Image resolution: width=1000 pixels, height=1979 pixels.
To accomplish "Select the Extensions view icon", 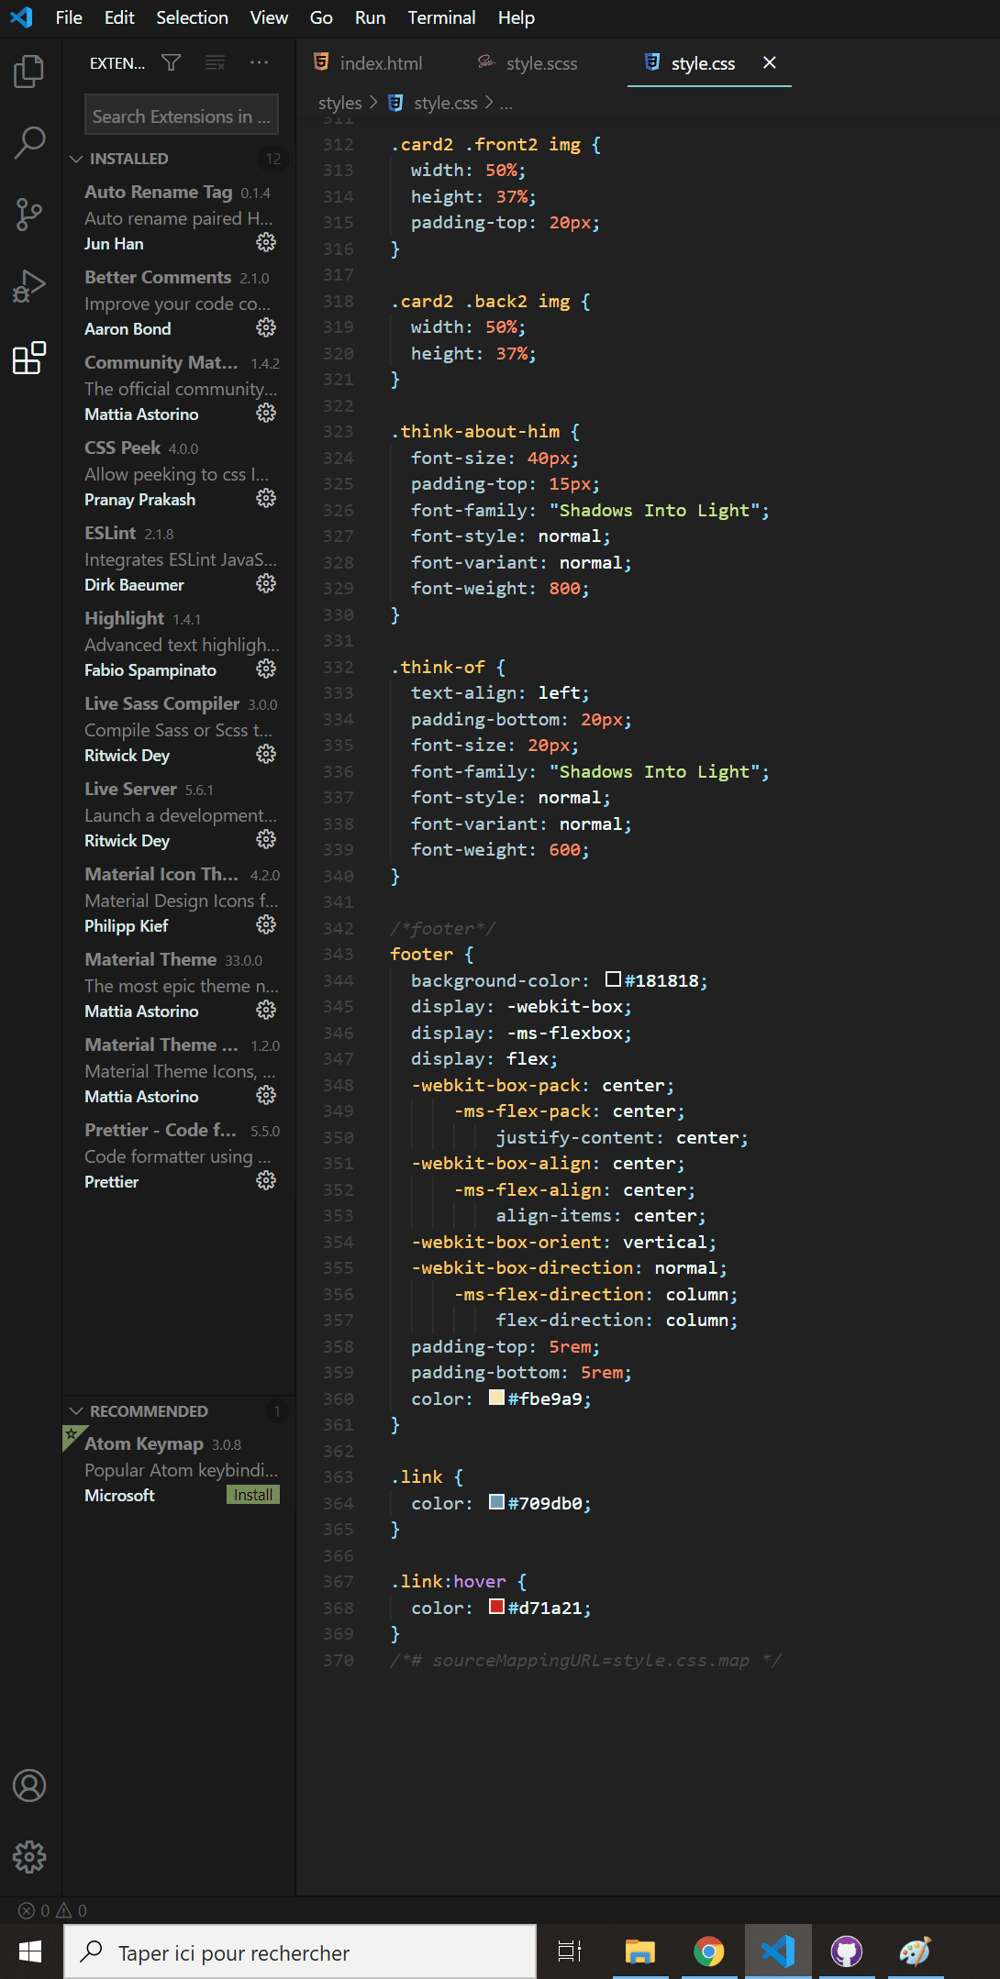I will click(29, 358).
